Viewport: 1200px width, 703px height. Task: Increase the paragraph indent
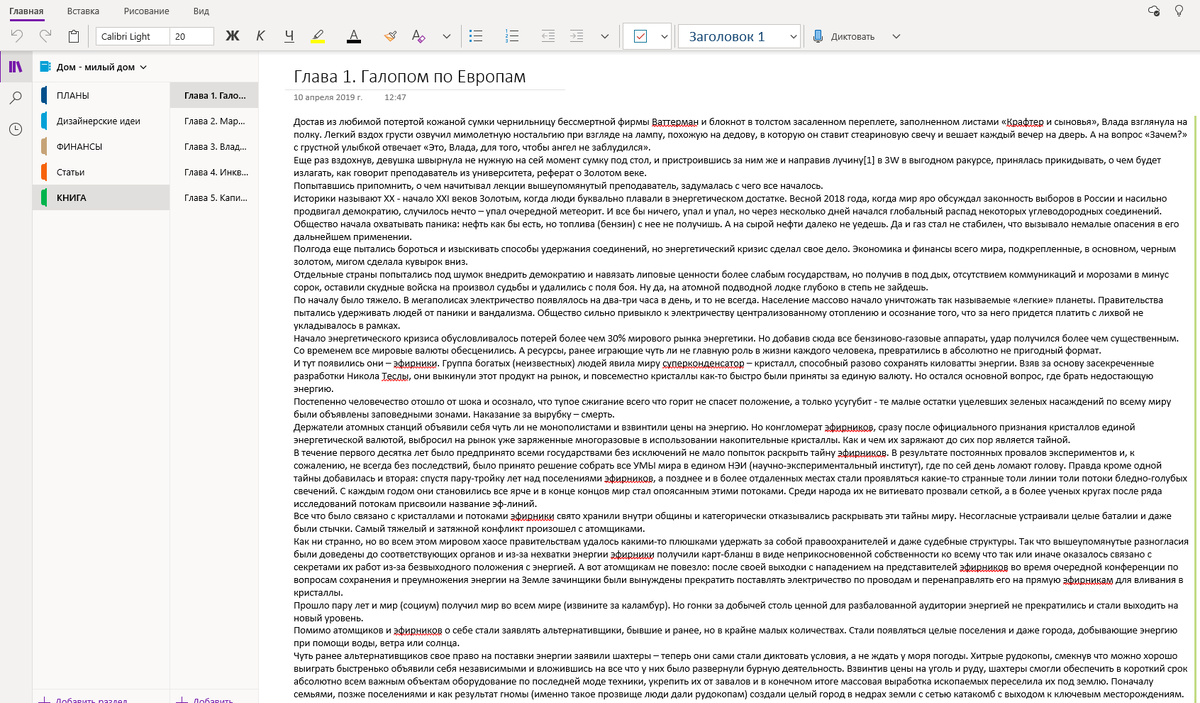pyautogui.click(x=575, y=36)
